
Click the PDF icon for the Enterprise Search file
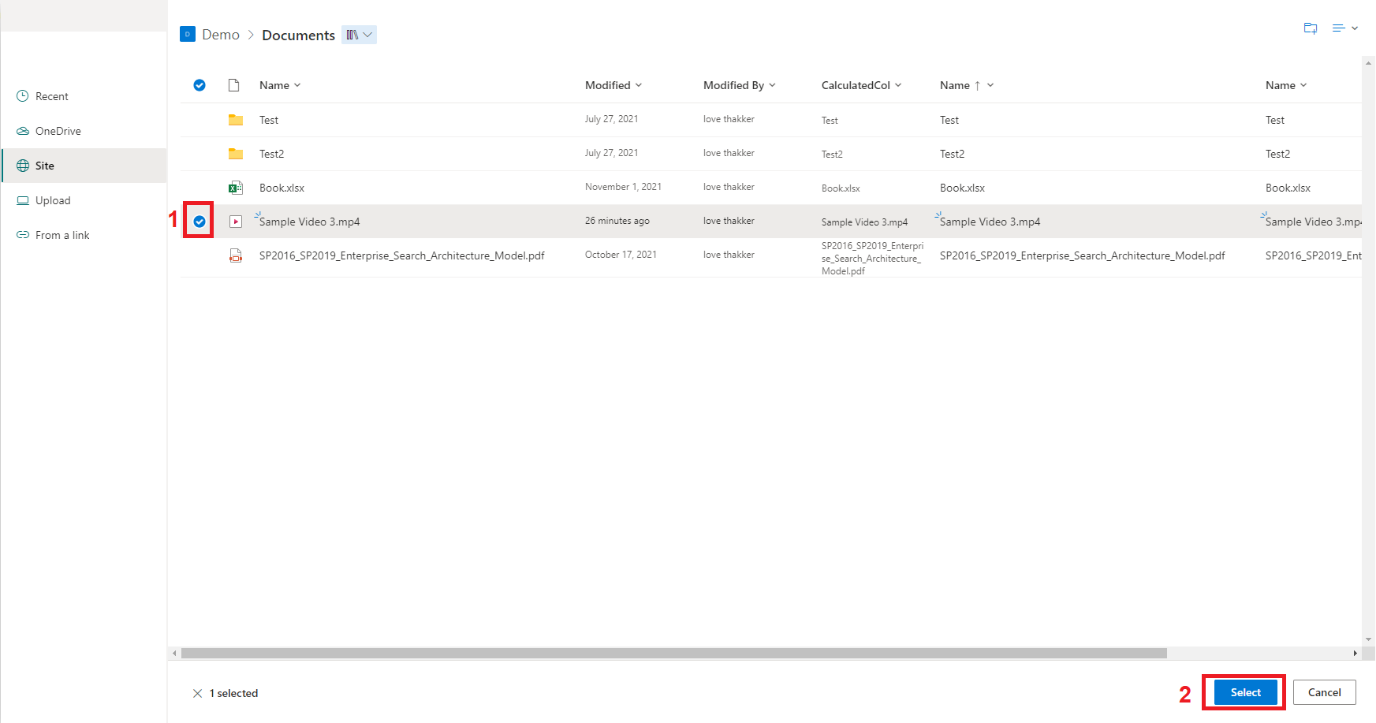(236, 255)
